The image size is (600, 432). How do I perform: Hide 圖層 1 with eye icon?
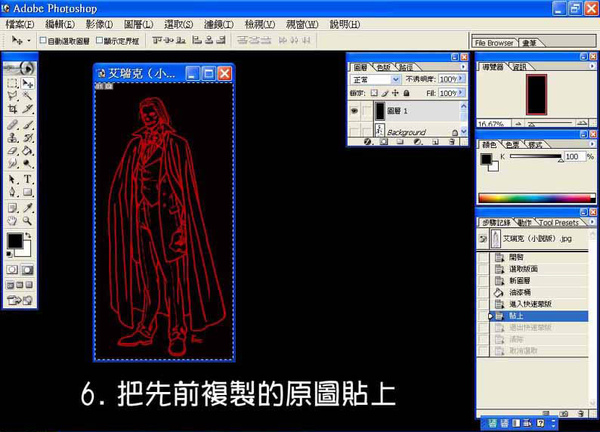[354, 111]
